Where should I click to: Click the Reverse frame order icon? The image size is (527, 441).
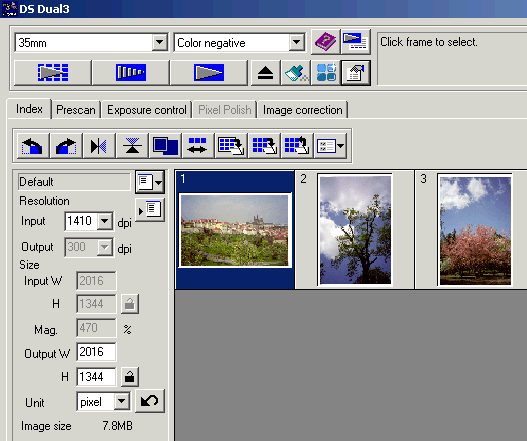click(197, 146)
